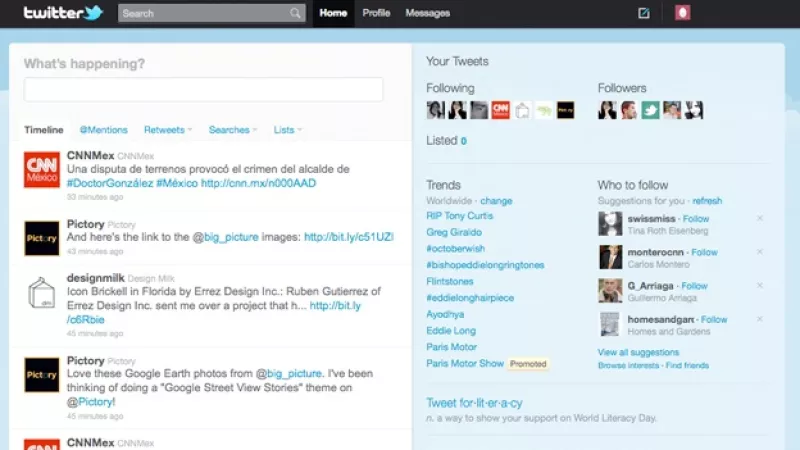This screenshot has width=800, height=450.
Task: Open the #bishopeddielongringtones trend
Action: tap(485, 265)
